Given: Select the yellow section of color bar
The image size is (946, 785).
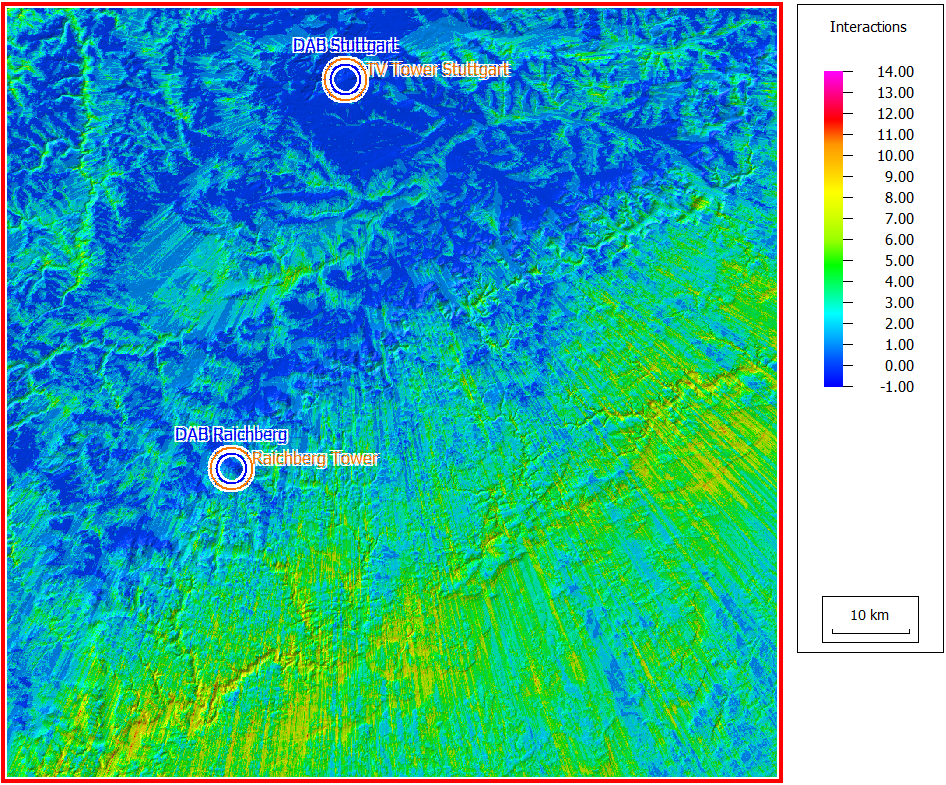Looking at the screenshot, I should 834,198.
